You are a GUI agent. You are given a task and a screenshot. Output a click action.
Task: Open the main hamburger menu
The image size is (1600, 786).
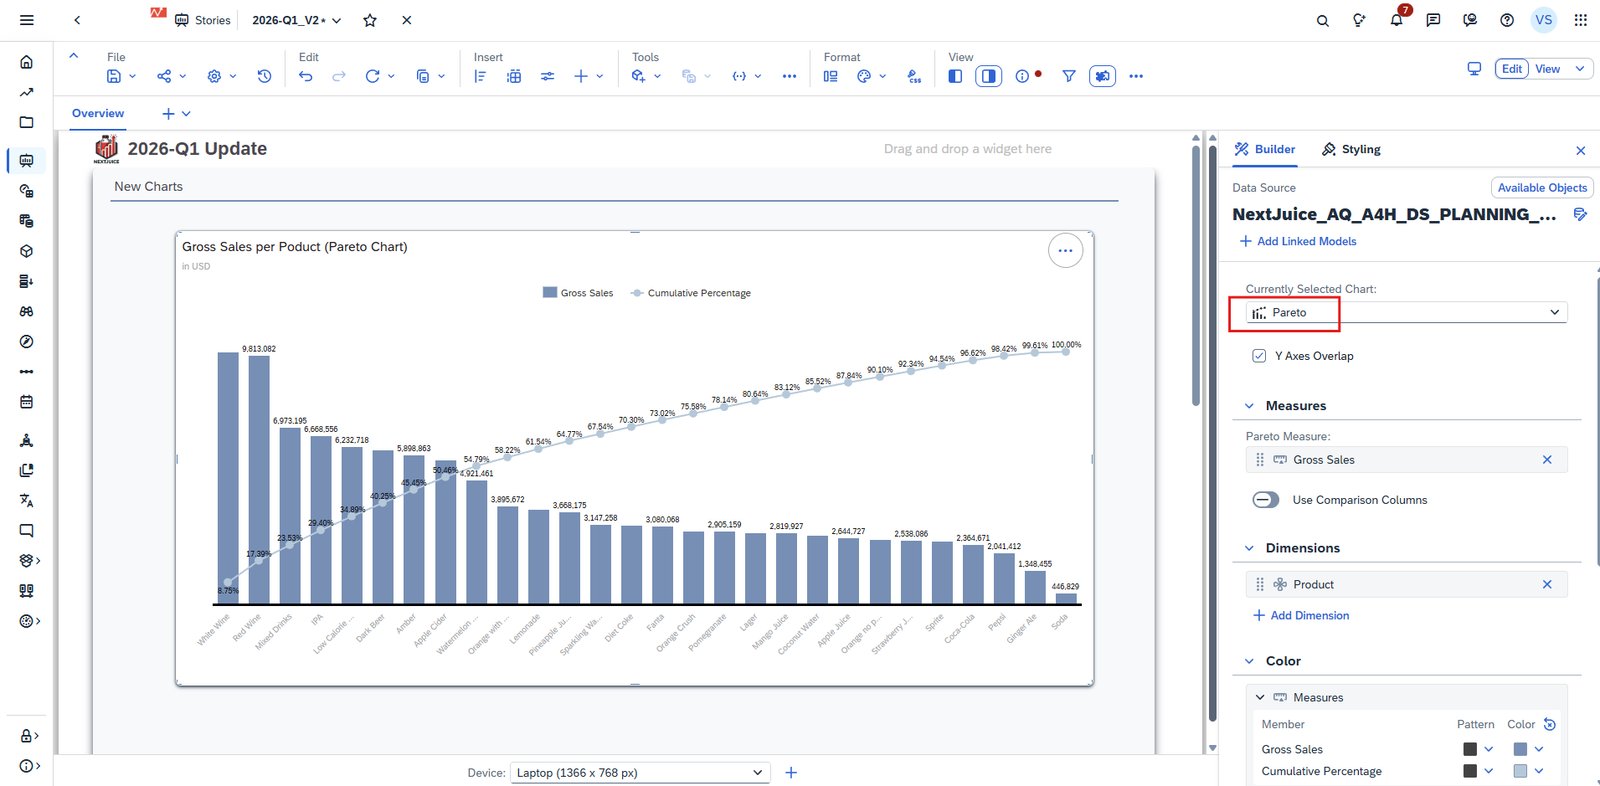[x=27, y=20]
